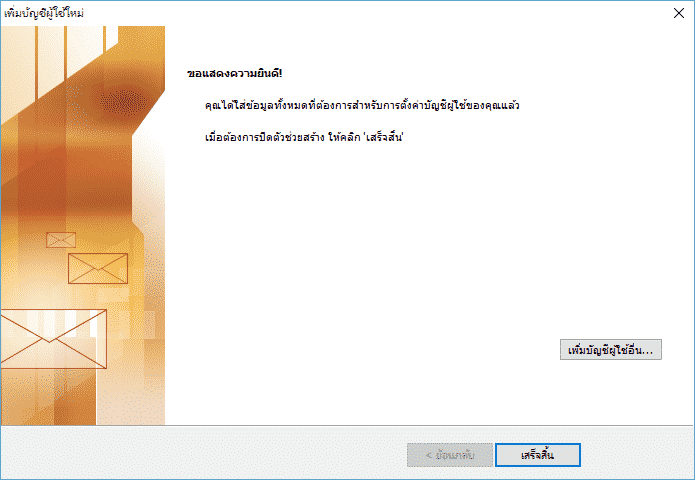Click the sentence starting with เมื่อต้องการปิดตัวช่วยสร้าง
The width and height of the screenshot is (695, 480).
click(304, 137)
